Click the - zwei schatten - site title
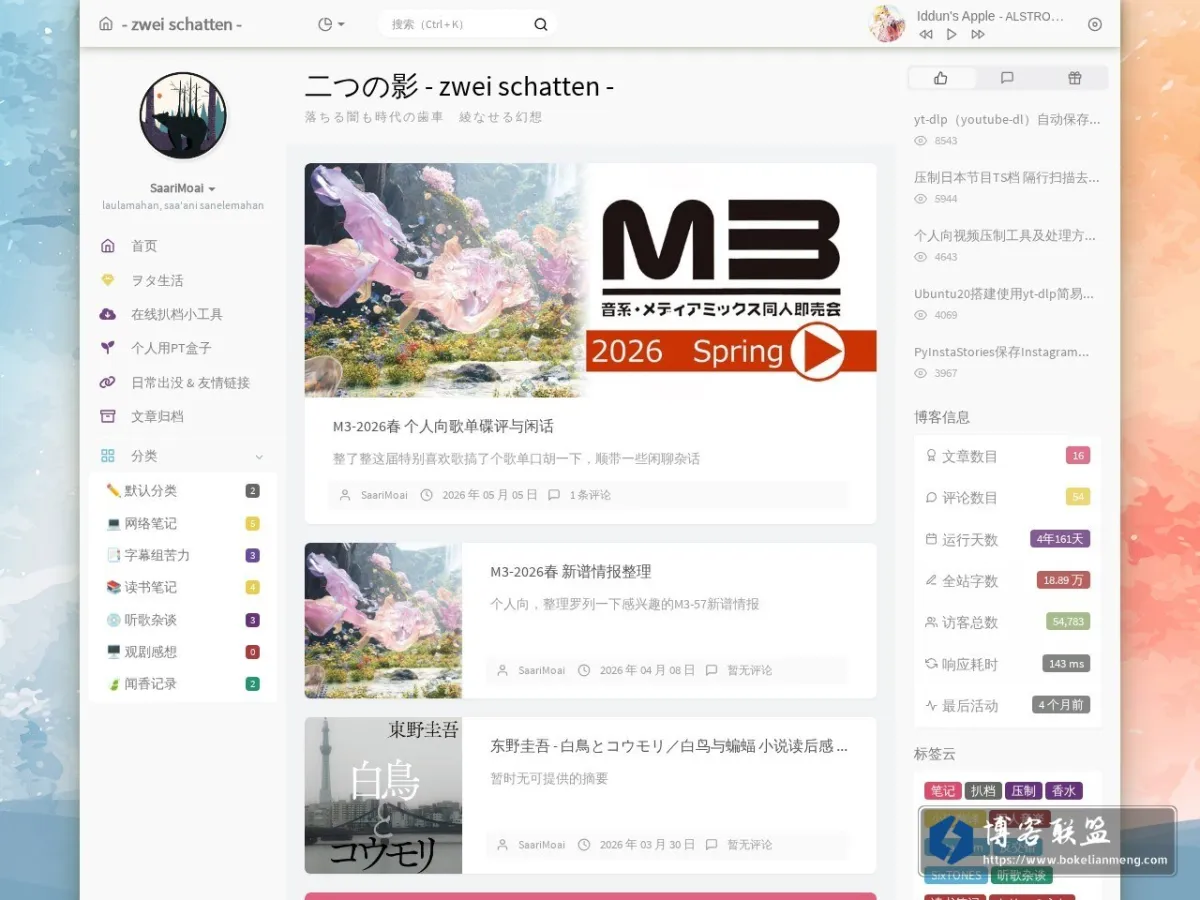 [181, 24]
